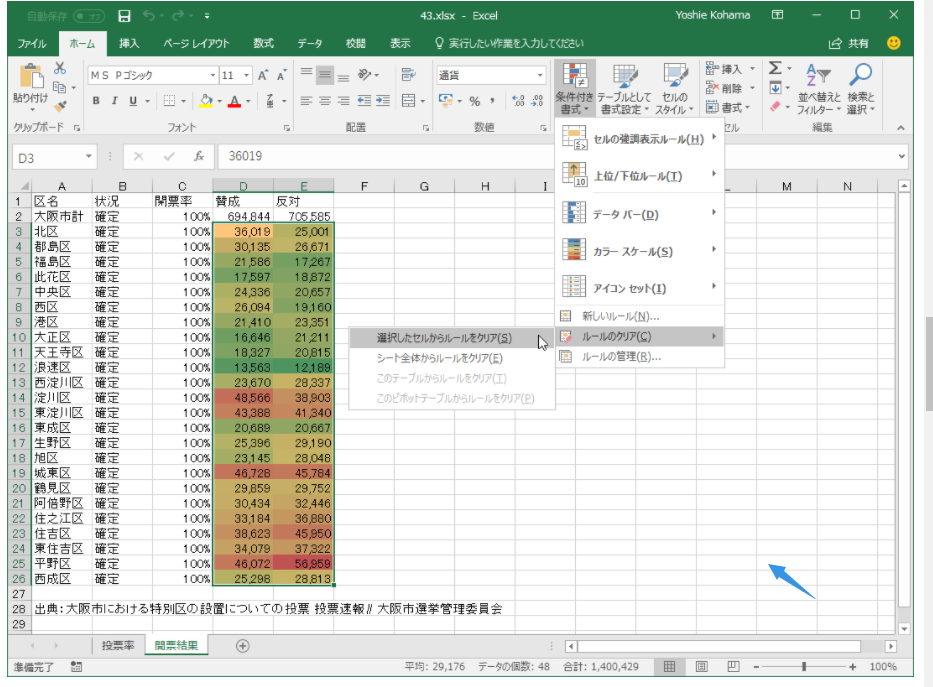The height and width of the screenshot is (687, 933).
Task: Open the number format dropdown
Action: click(x=540, y=76)
